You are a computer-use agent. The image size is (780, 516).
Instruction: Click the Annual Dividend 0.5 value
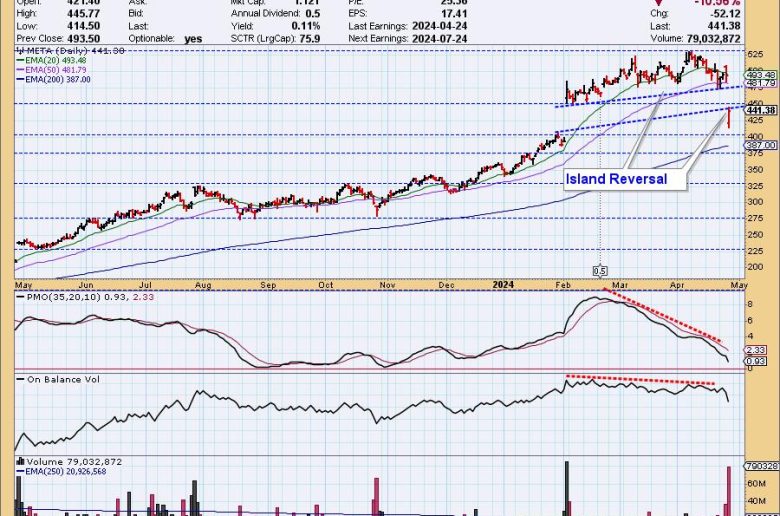(x=312, y=13)
